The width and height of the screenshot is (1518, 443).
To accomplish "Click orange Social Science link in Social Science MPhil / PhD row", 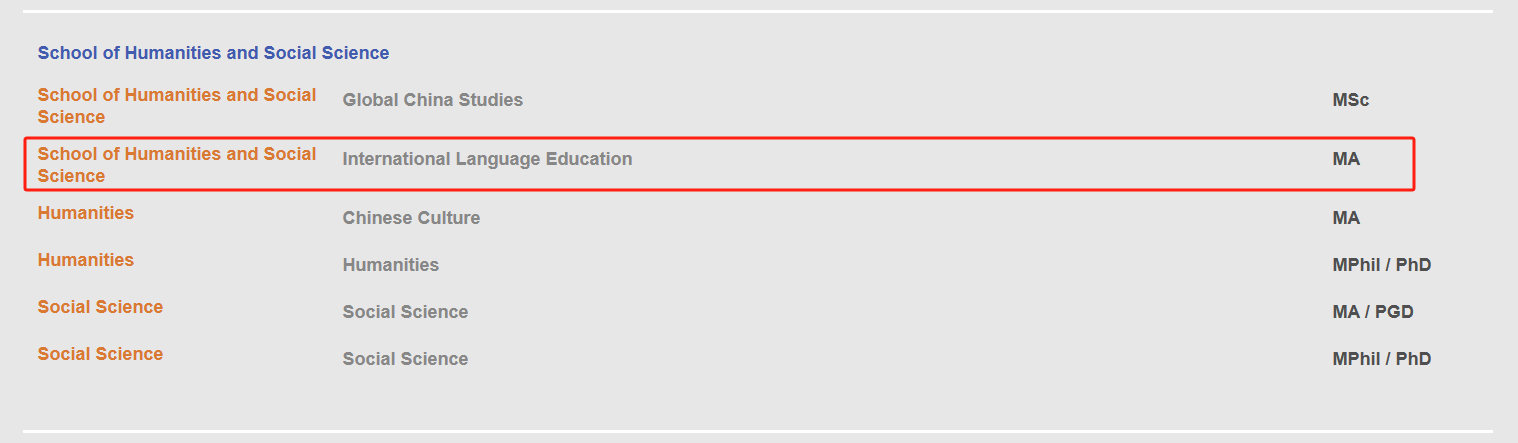I will pos(100,354).
